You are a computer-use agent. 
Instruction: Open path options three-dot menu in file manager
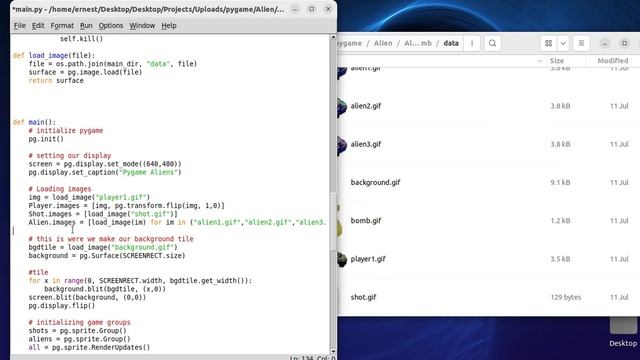472,43
